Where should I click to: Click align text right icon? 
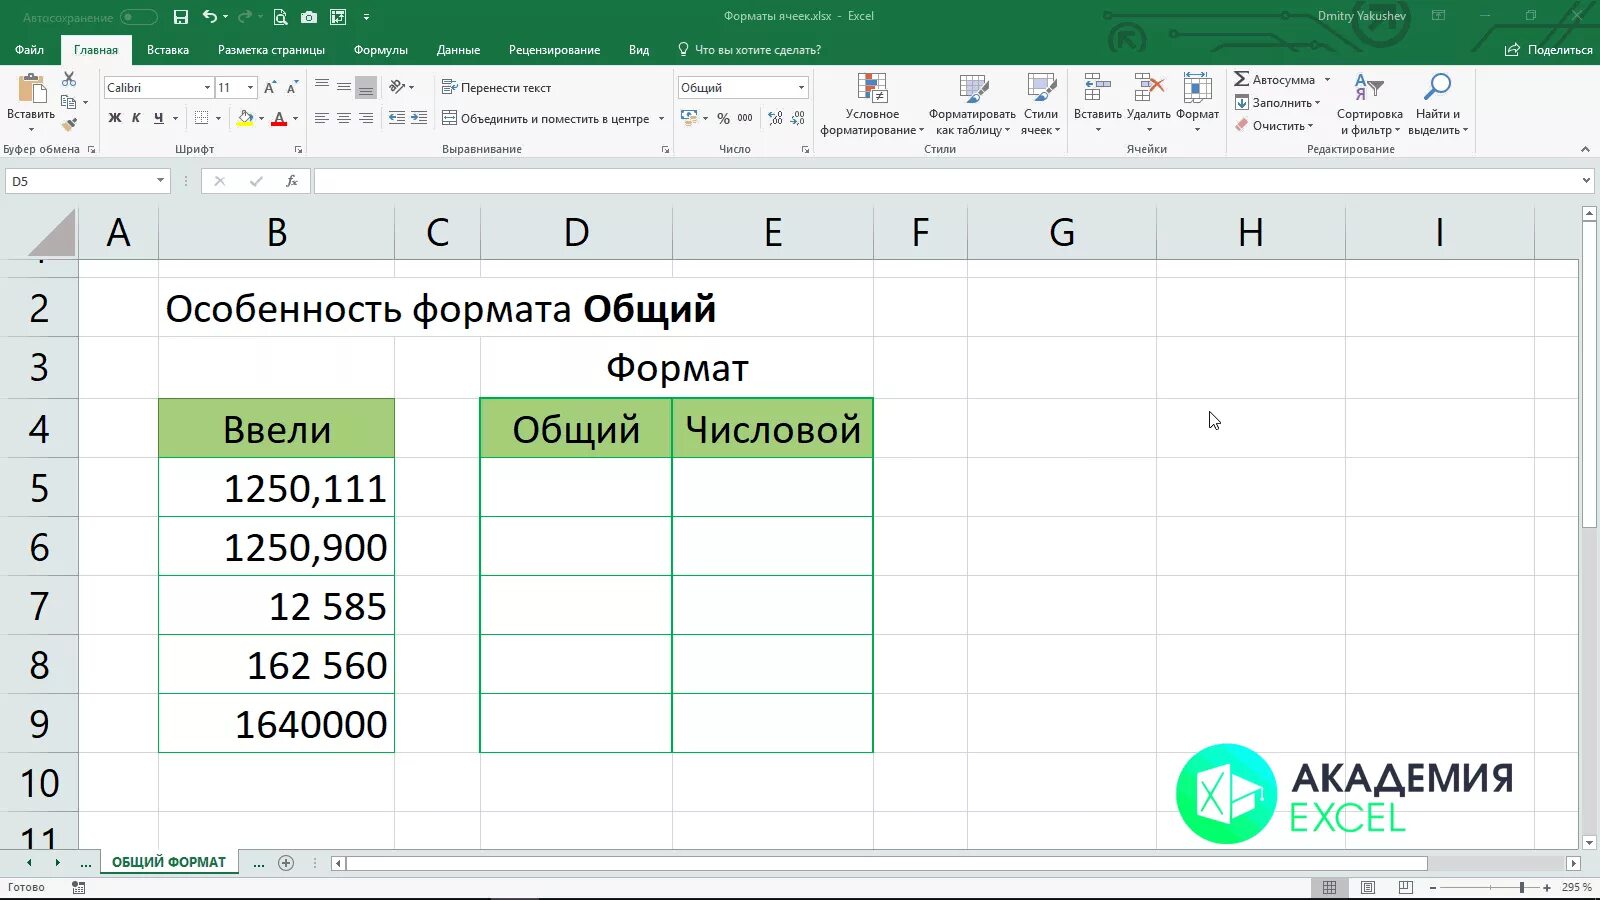tap(366, 118)
